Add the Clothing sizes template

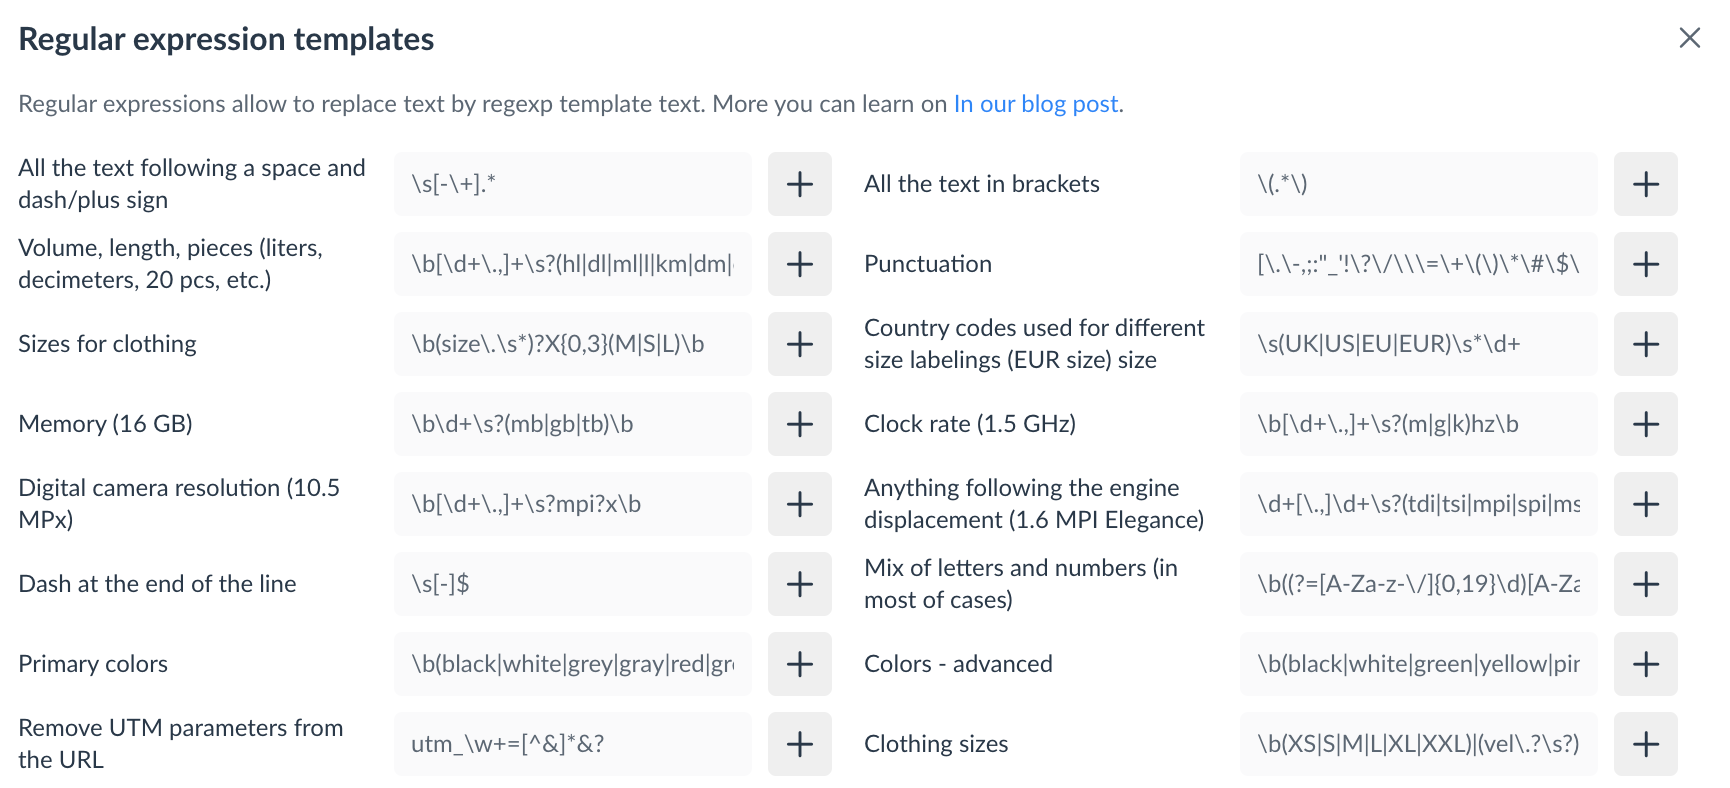click(x=1645, y=744)
